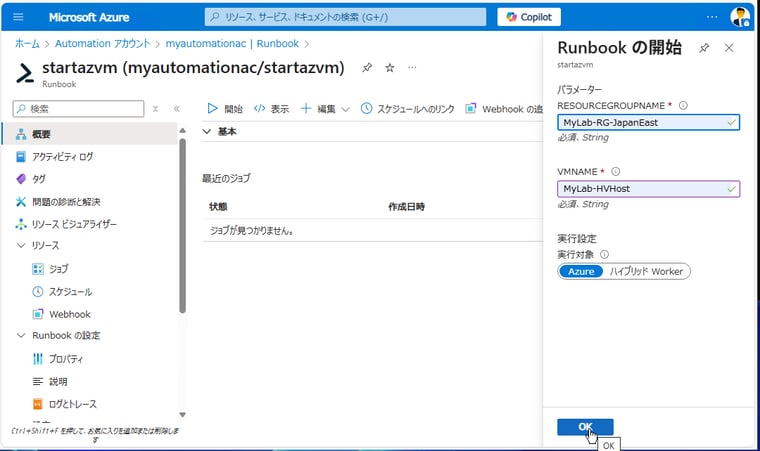Click スケジュールへのリンク in the toolbar
The width and height of the screenshot is (760, 451).
coord(408,109)
